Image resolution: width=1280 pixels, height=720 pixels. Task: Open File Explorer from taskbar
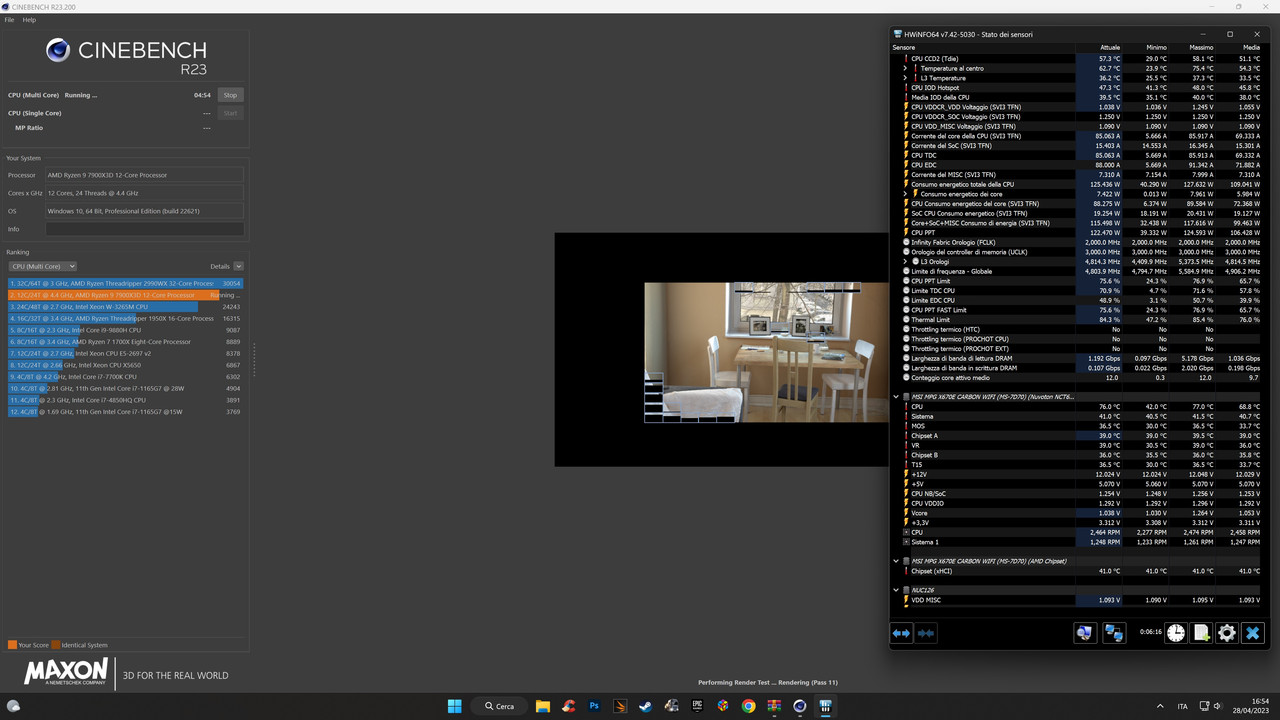click(542, 706)
